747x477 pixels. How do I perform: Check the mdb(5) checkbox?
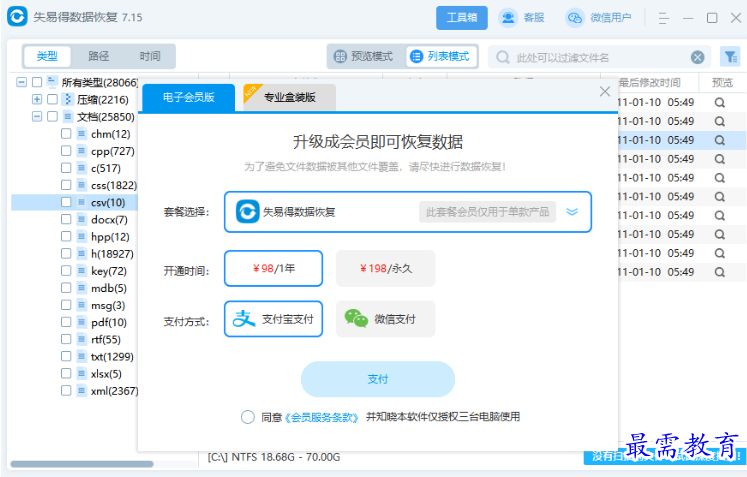tap(66, 288)
